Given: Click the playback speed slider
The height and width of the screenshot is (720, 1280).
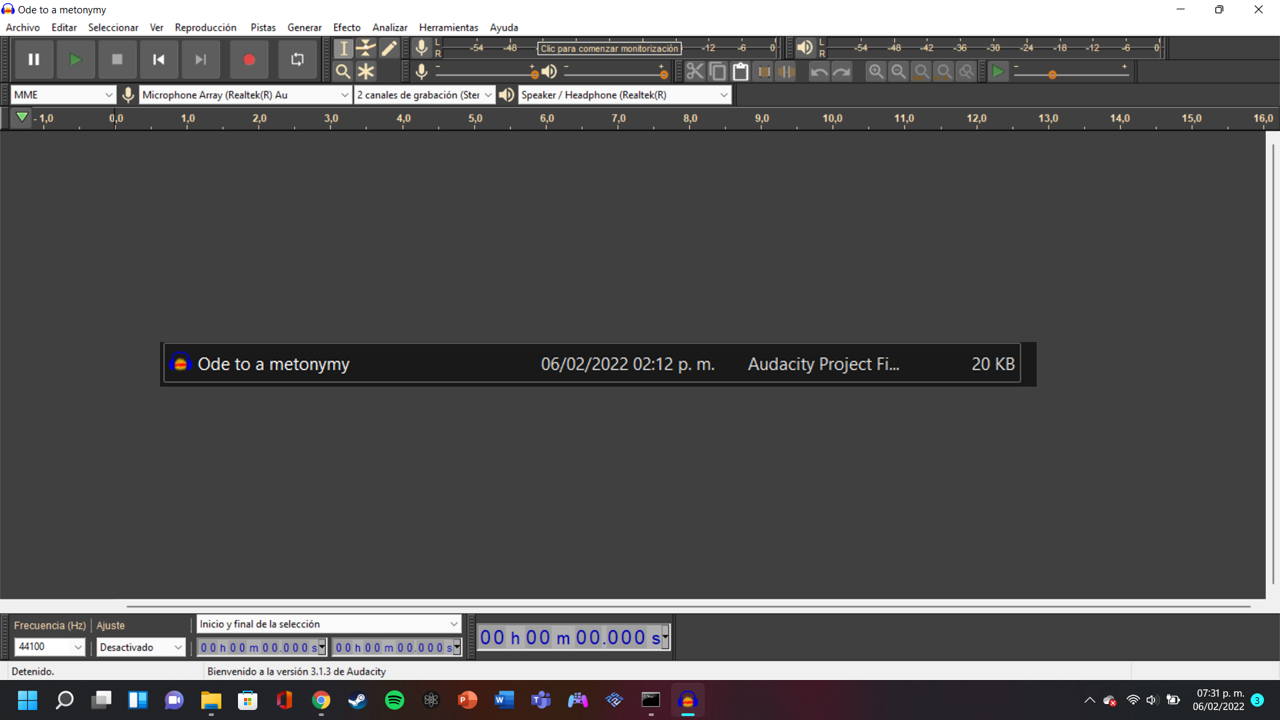Looking at the screenshot, I should point(1071,71).
